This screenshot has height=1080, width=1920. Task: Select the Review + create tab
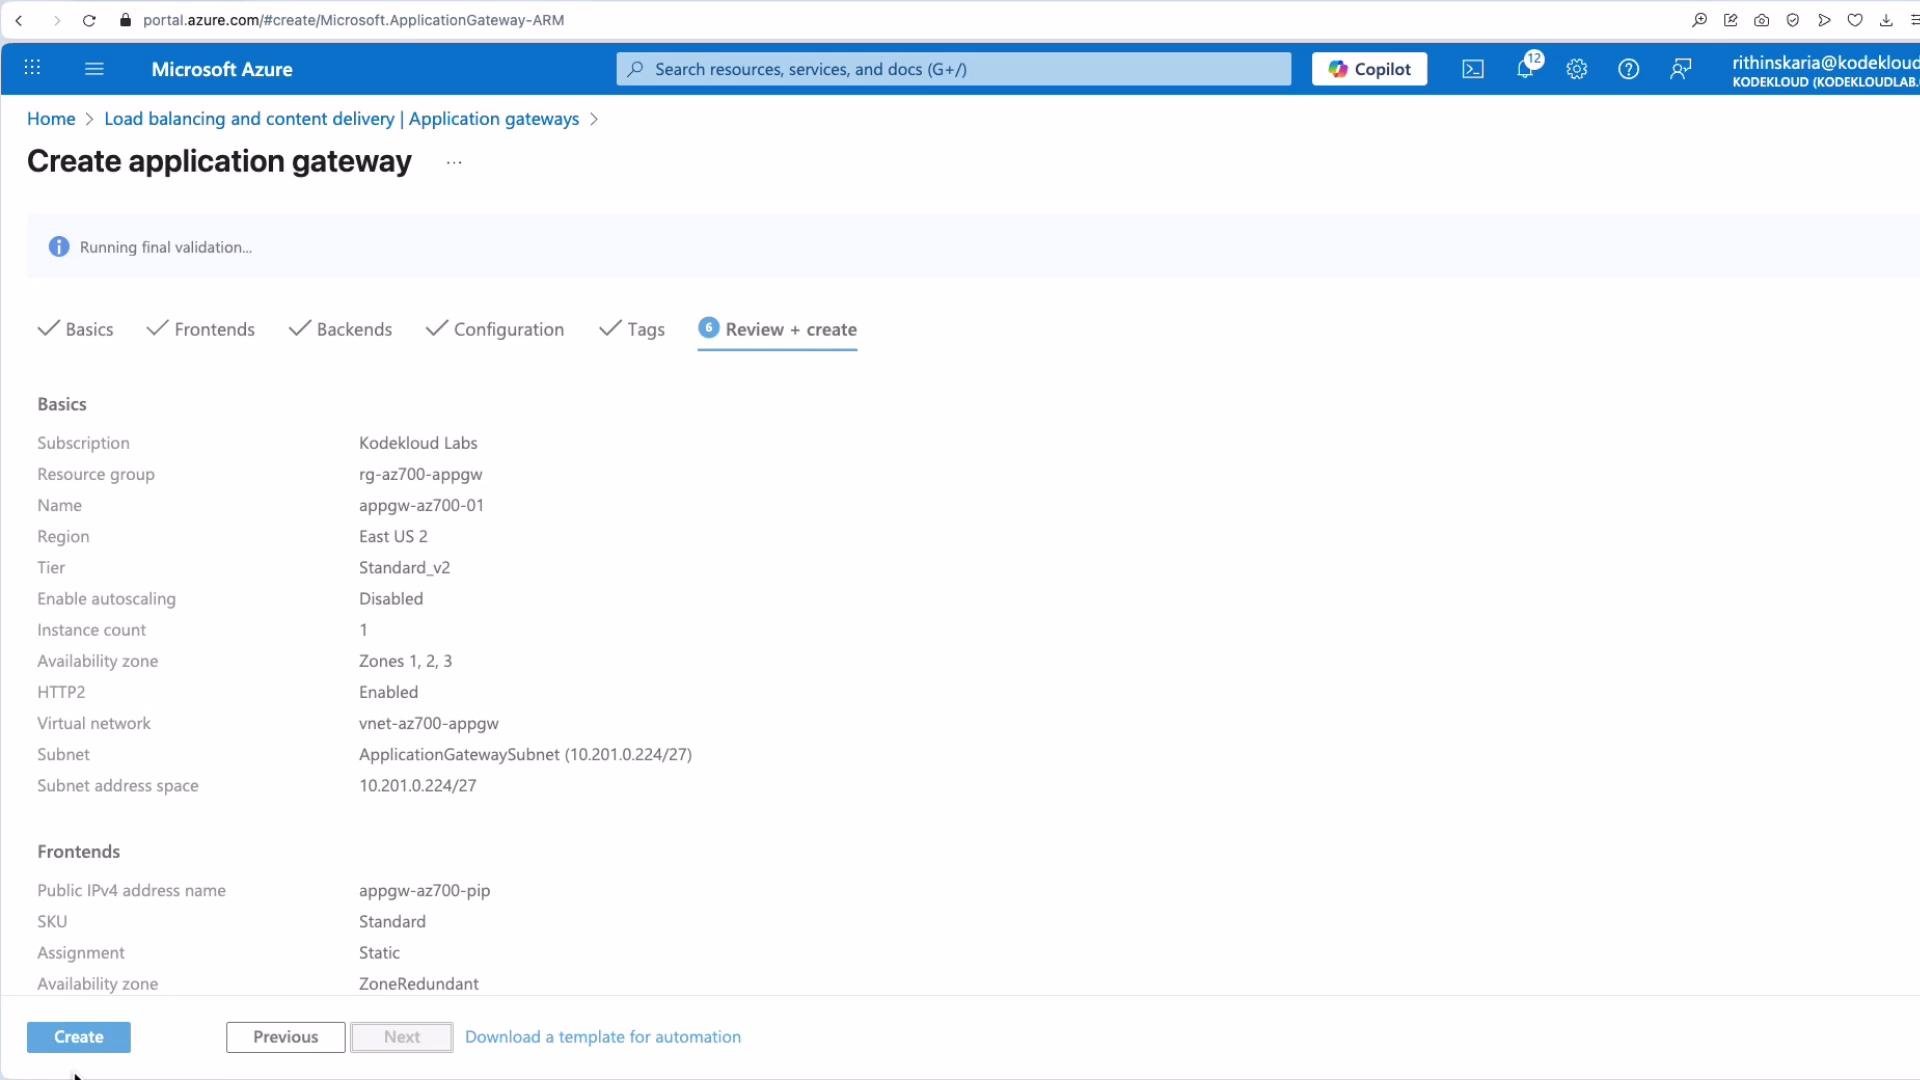click(777, 329)
